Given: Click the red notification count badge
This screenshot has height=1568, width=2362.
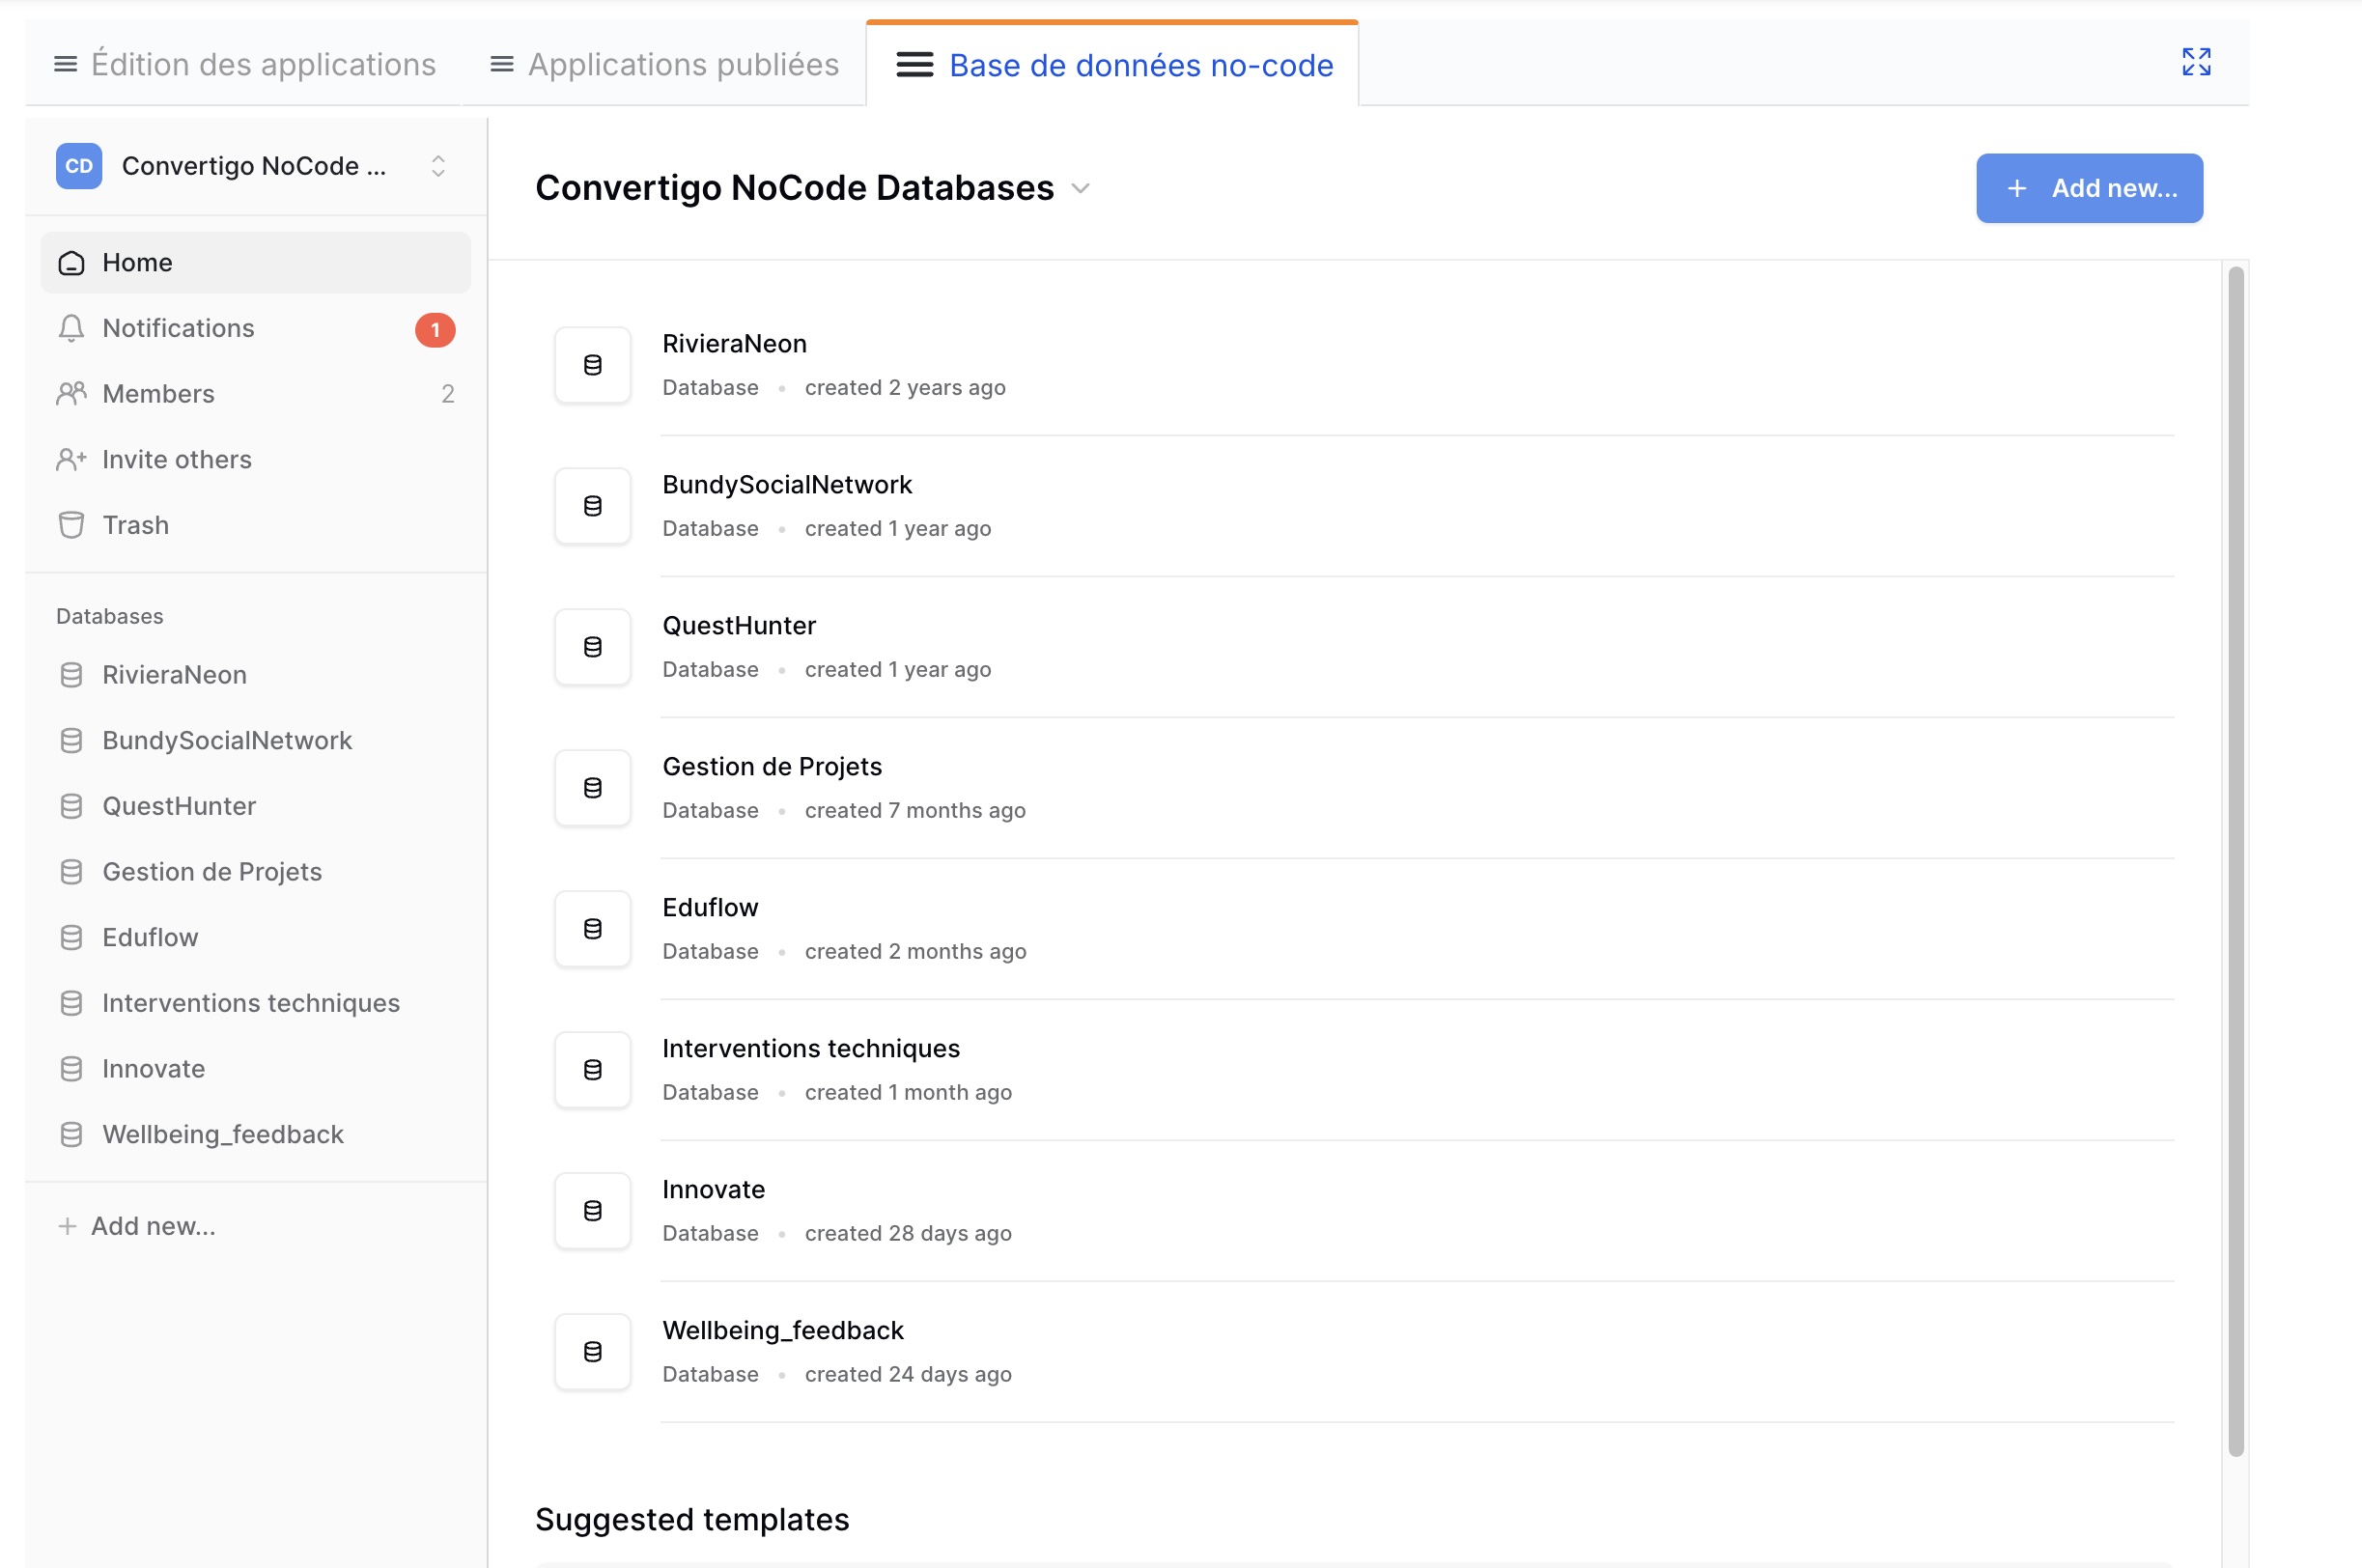Looking at the screenshot, I should coord(435,329).
